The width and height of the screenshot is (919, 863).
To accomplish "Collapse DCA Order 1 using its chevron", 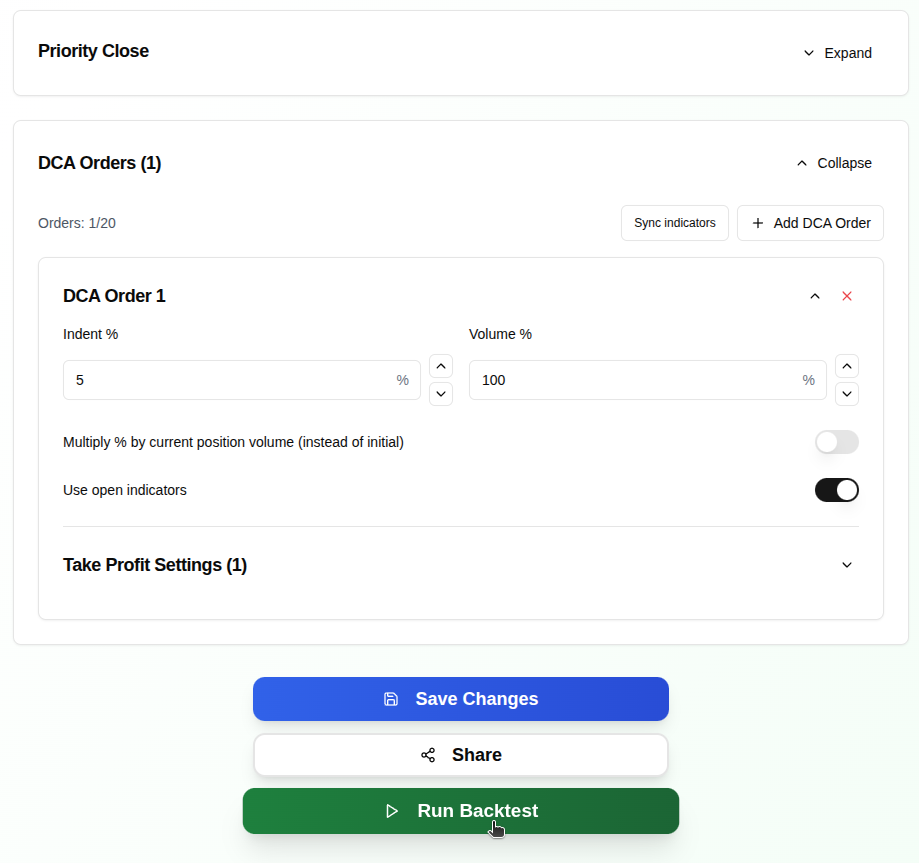I will point(814,296).
